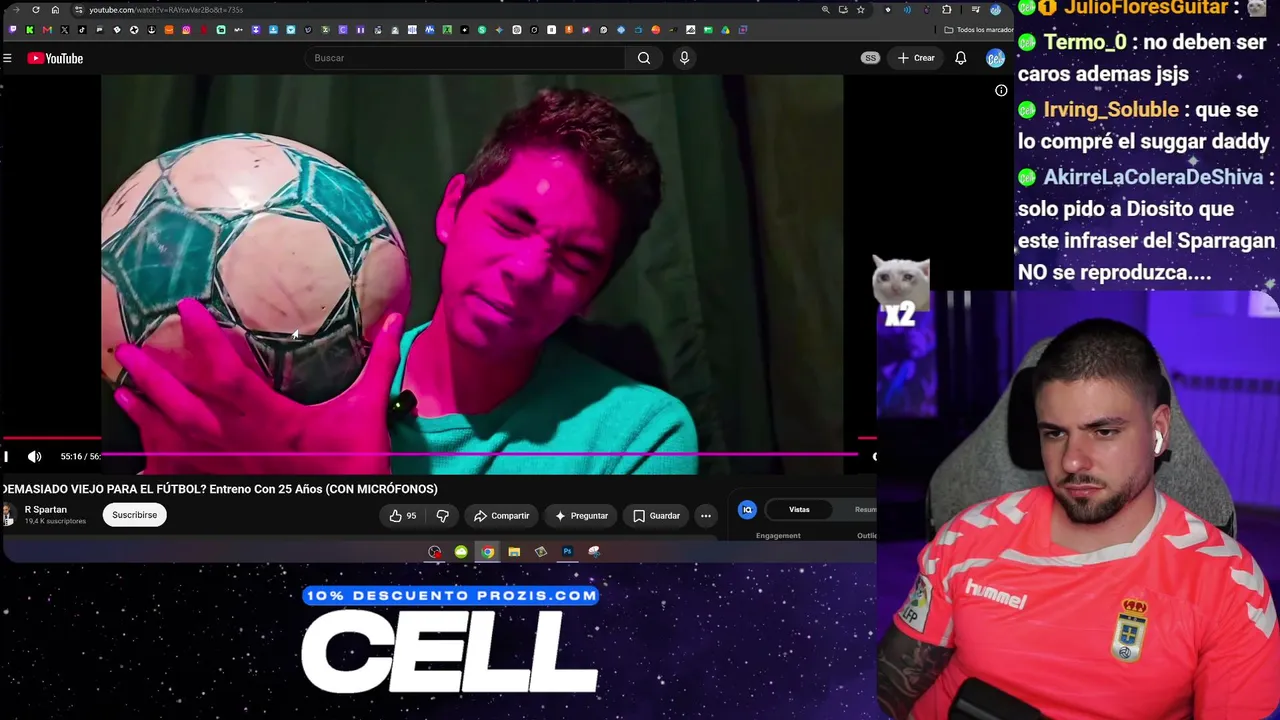Open the Google Drive bookmark
The height and width of the screenshot is (720, 1280).
[x=725, y=30]
